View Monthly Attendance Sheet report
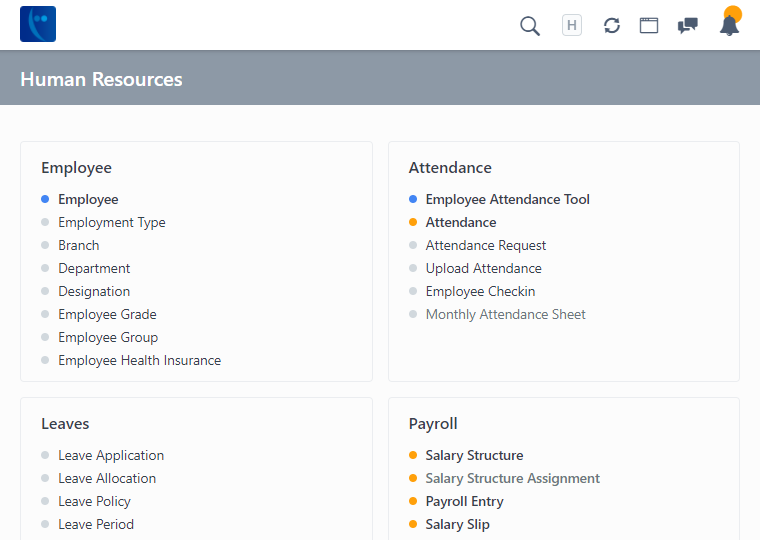Image resolution: width=760 pixels, height=540 pixels. [505, 315]
